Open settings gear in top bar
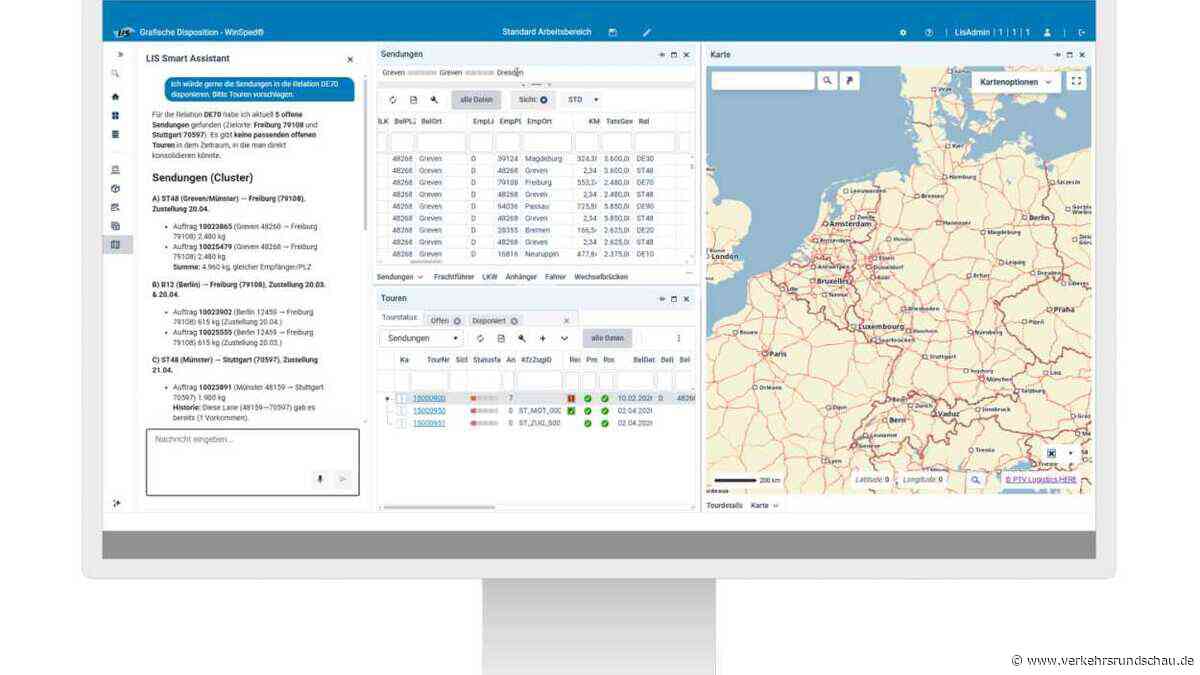The image size is (1200, 675). [x=903, y=32]
